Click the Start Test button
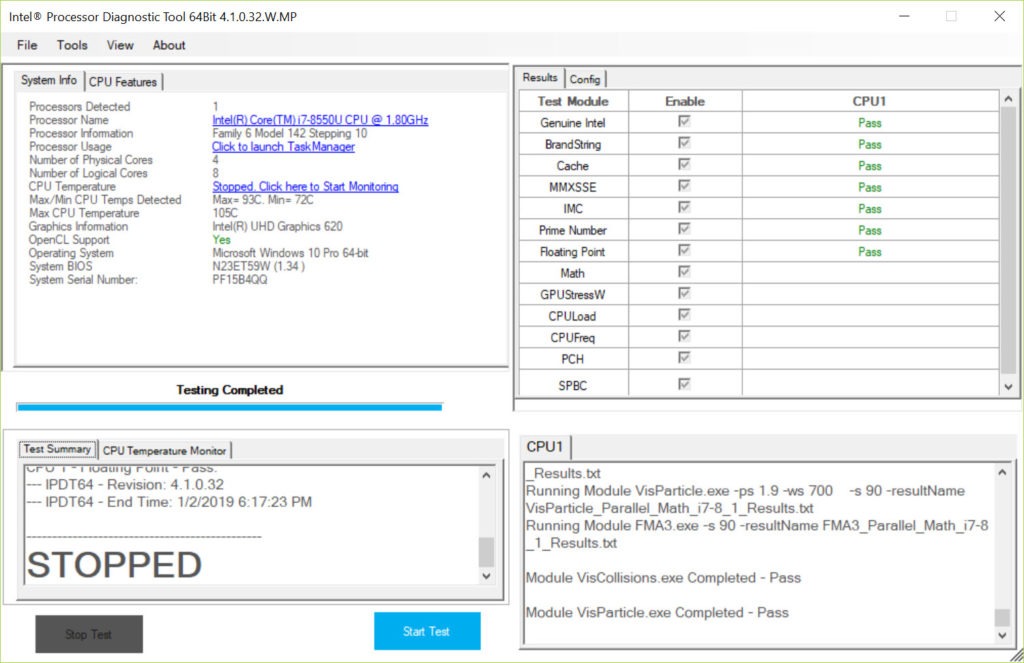Image resolution: width=1024 pixels, height=663 pixels. point(427,631)
